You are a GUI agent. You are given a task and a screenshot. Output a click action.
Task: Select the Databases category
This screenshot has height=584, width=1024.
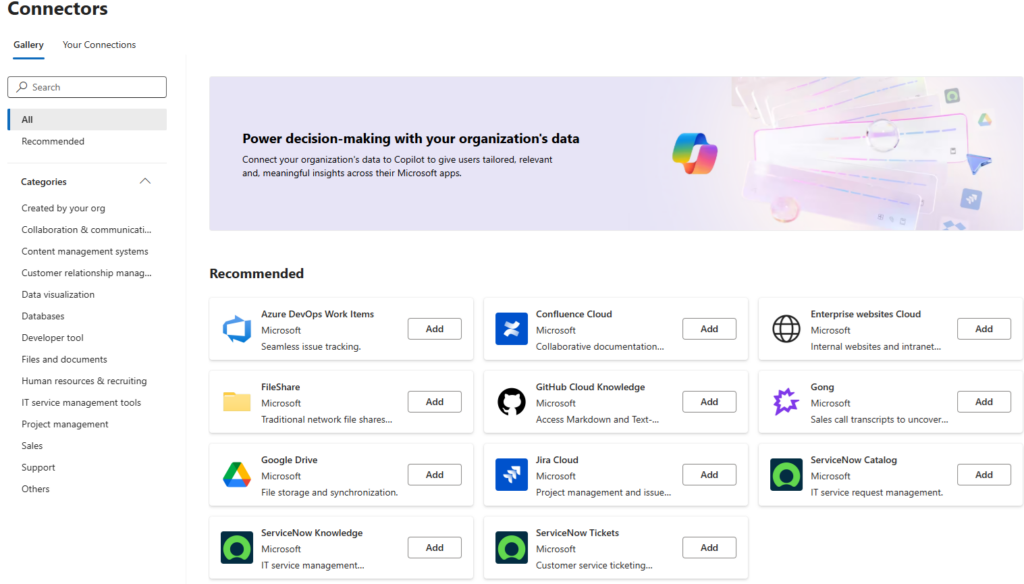click(x=43, y=316)
